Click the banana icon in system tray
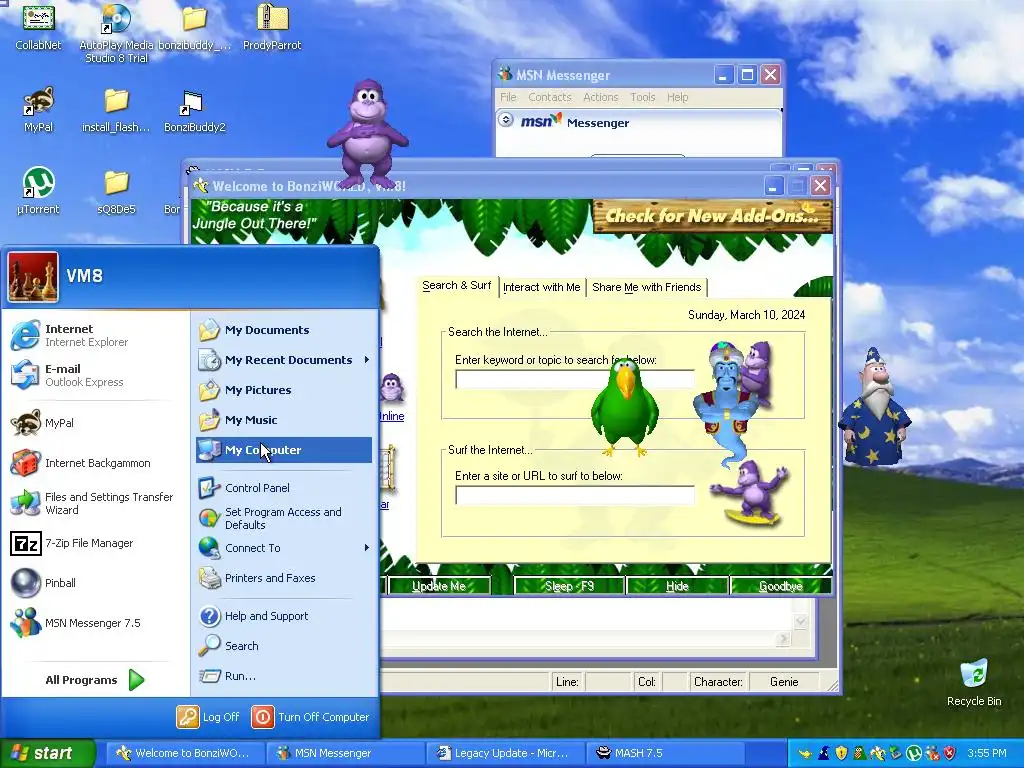The height and width of the screenshot is (768, 1024). click(877, 754)
